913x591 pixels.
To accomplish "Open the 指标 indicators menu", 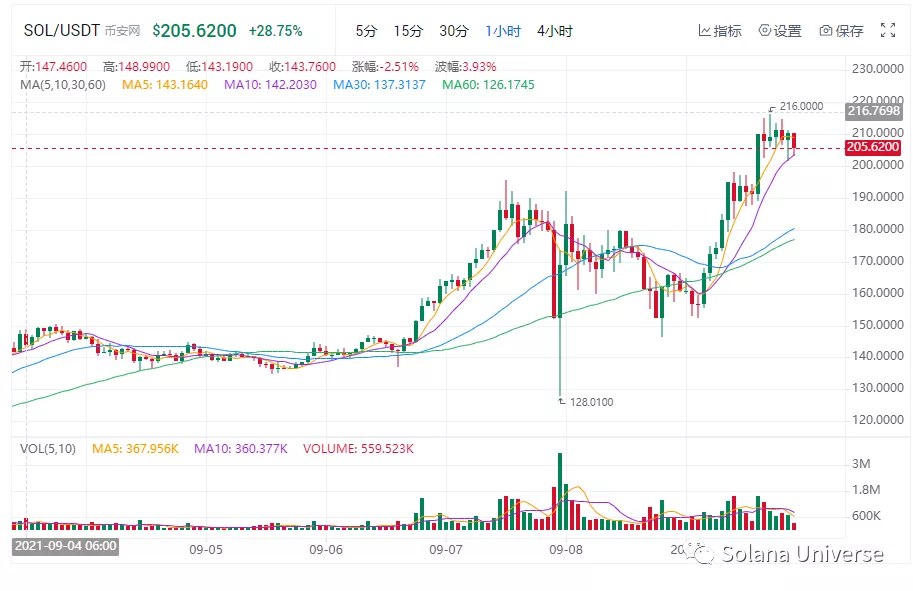I will click(720, 31).
